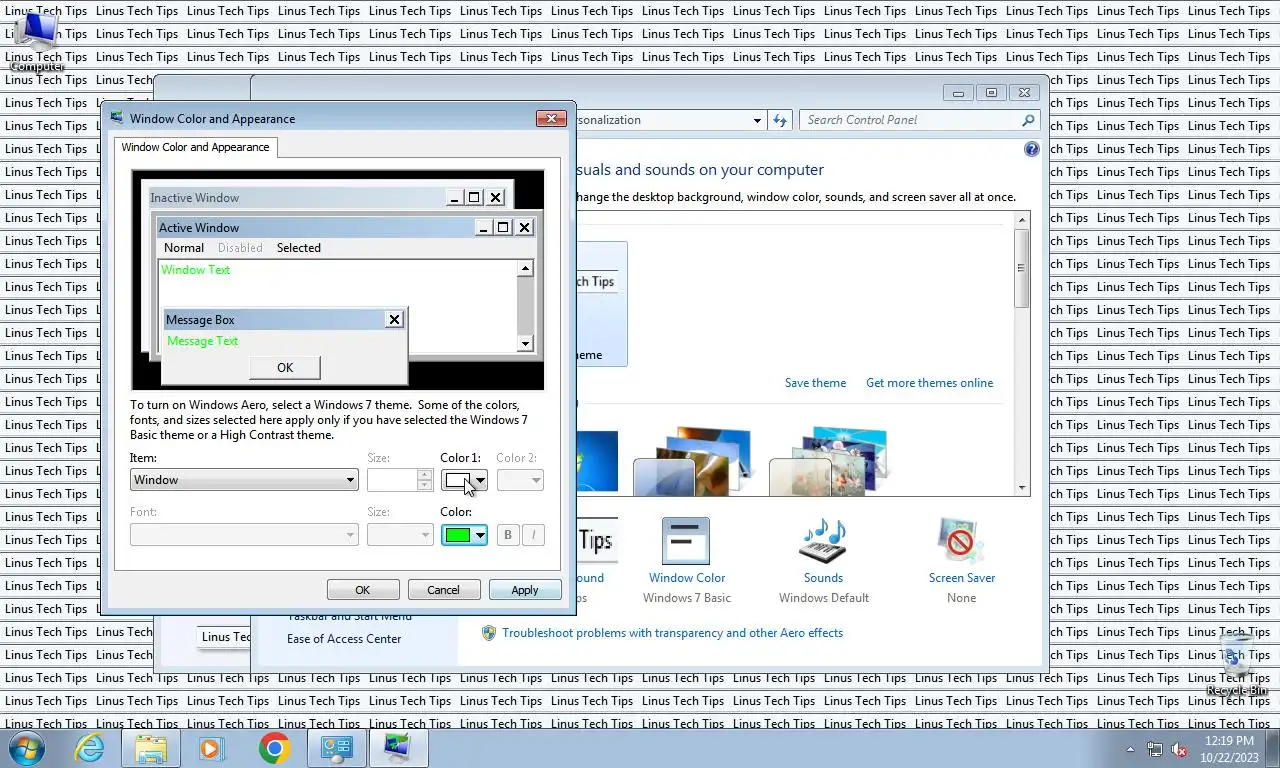The height and width of the screenshot is (768, 1280).
Task: Select the Personalization taskbar button
Action: 399,748
